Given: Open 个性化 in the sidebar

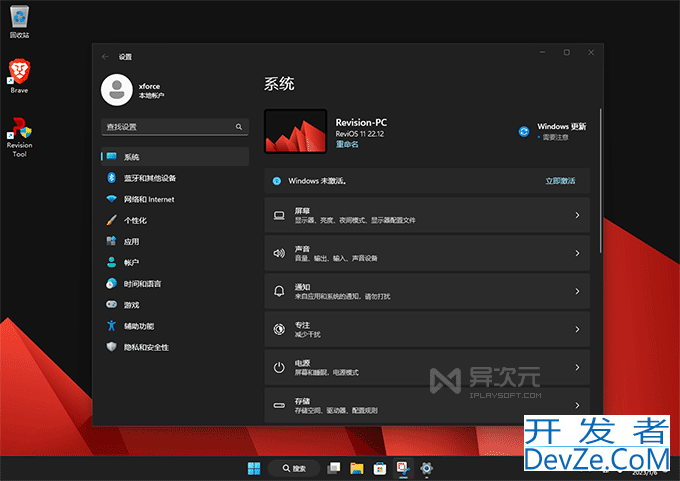Looking at the screenshot, I should point(175,220).
